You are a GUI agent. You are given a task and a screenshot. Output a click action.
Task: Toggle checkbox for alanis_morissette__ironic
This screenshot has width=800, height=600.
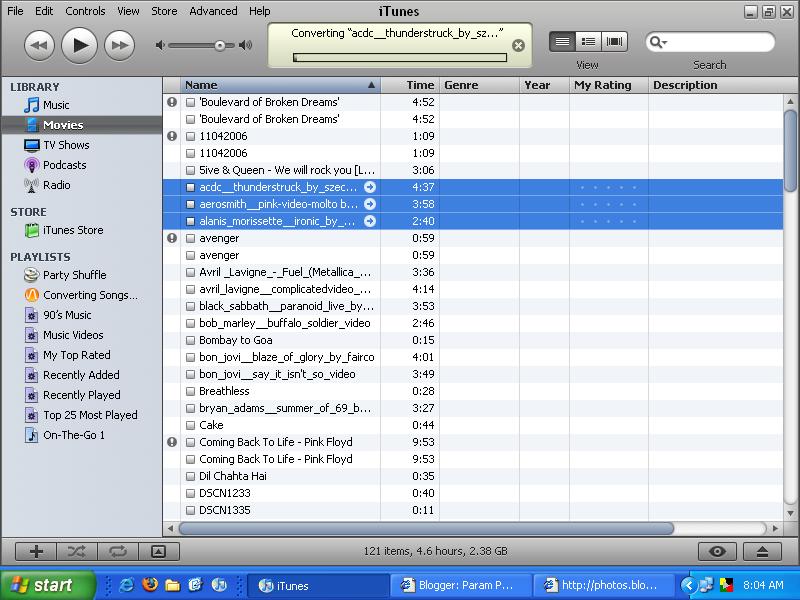(190, 221)
